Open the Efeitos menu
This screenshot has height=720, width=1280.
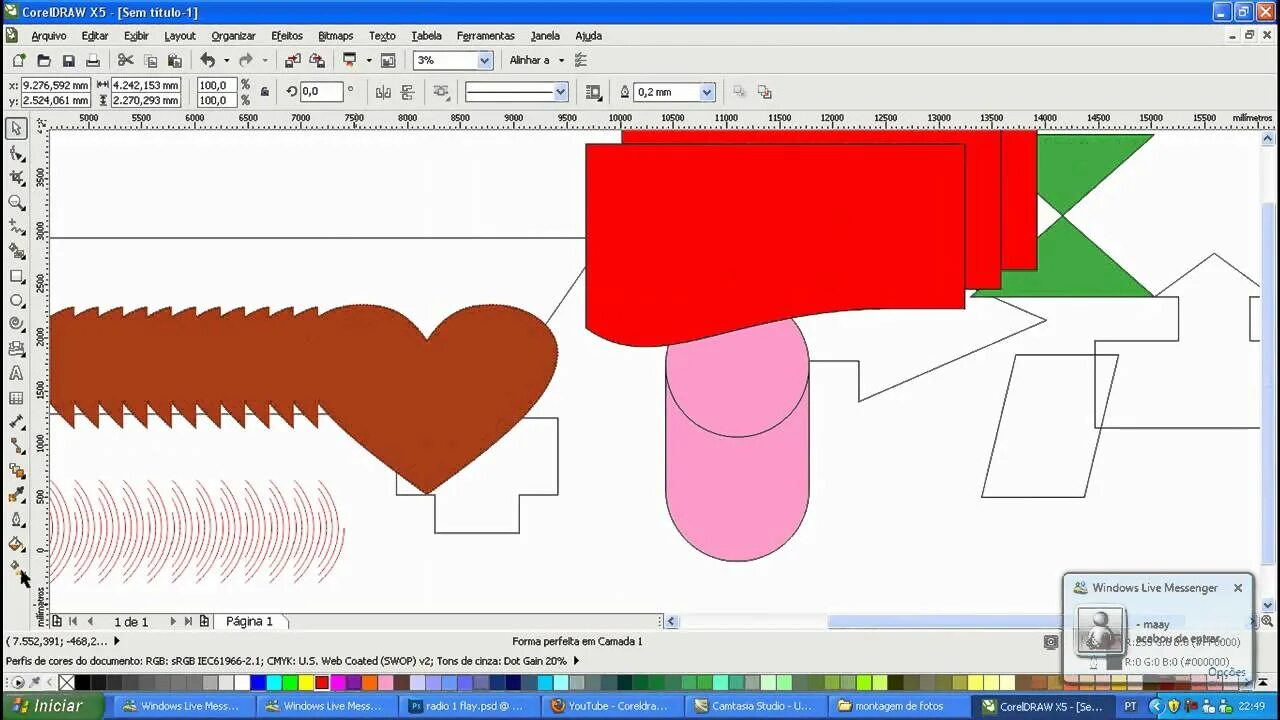point(287,36)
